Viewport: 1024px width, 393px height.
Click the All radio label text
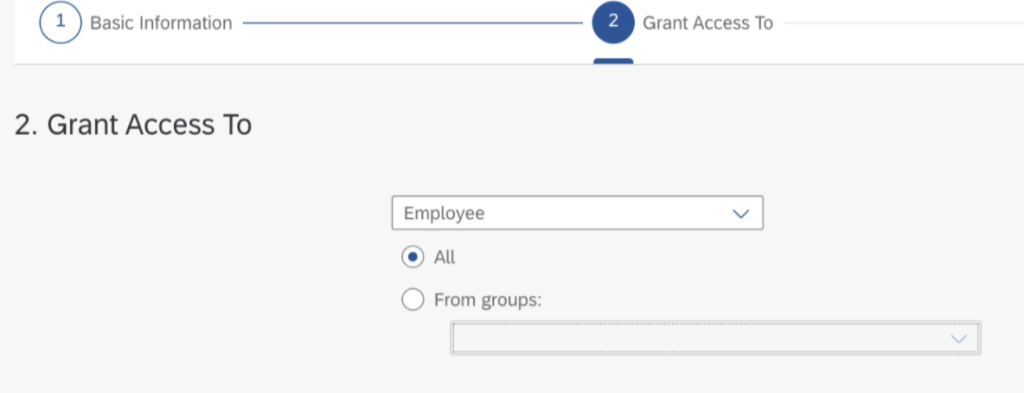(445, 257)
